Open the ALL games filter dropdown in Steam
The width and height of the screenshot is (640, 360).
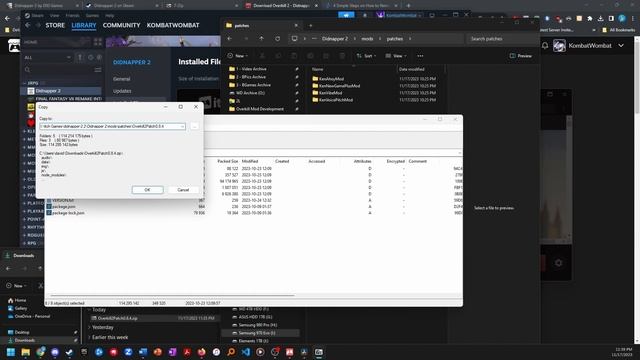[47, 58]
